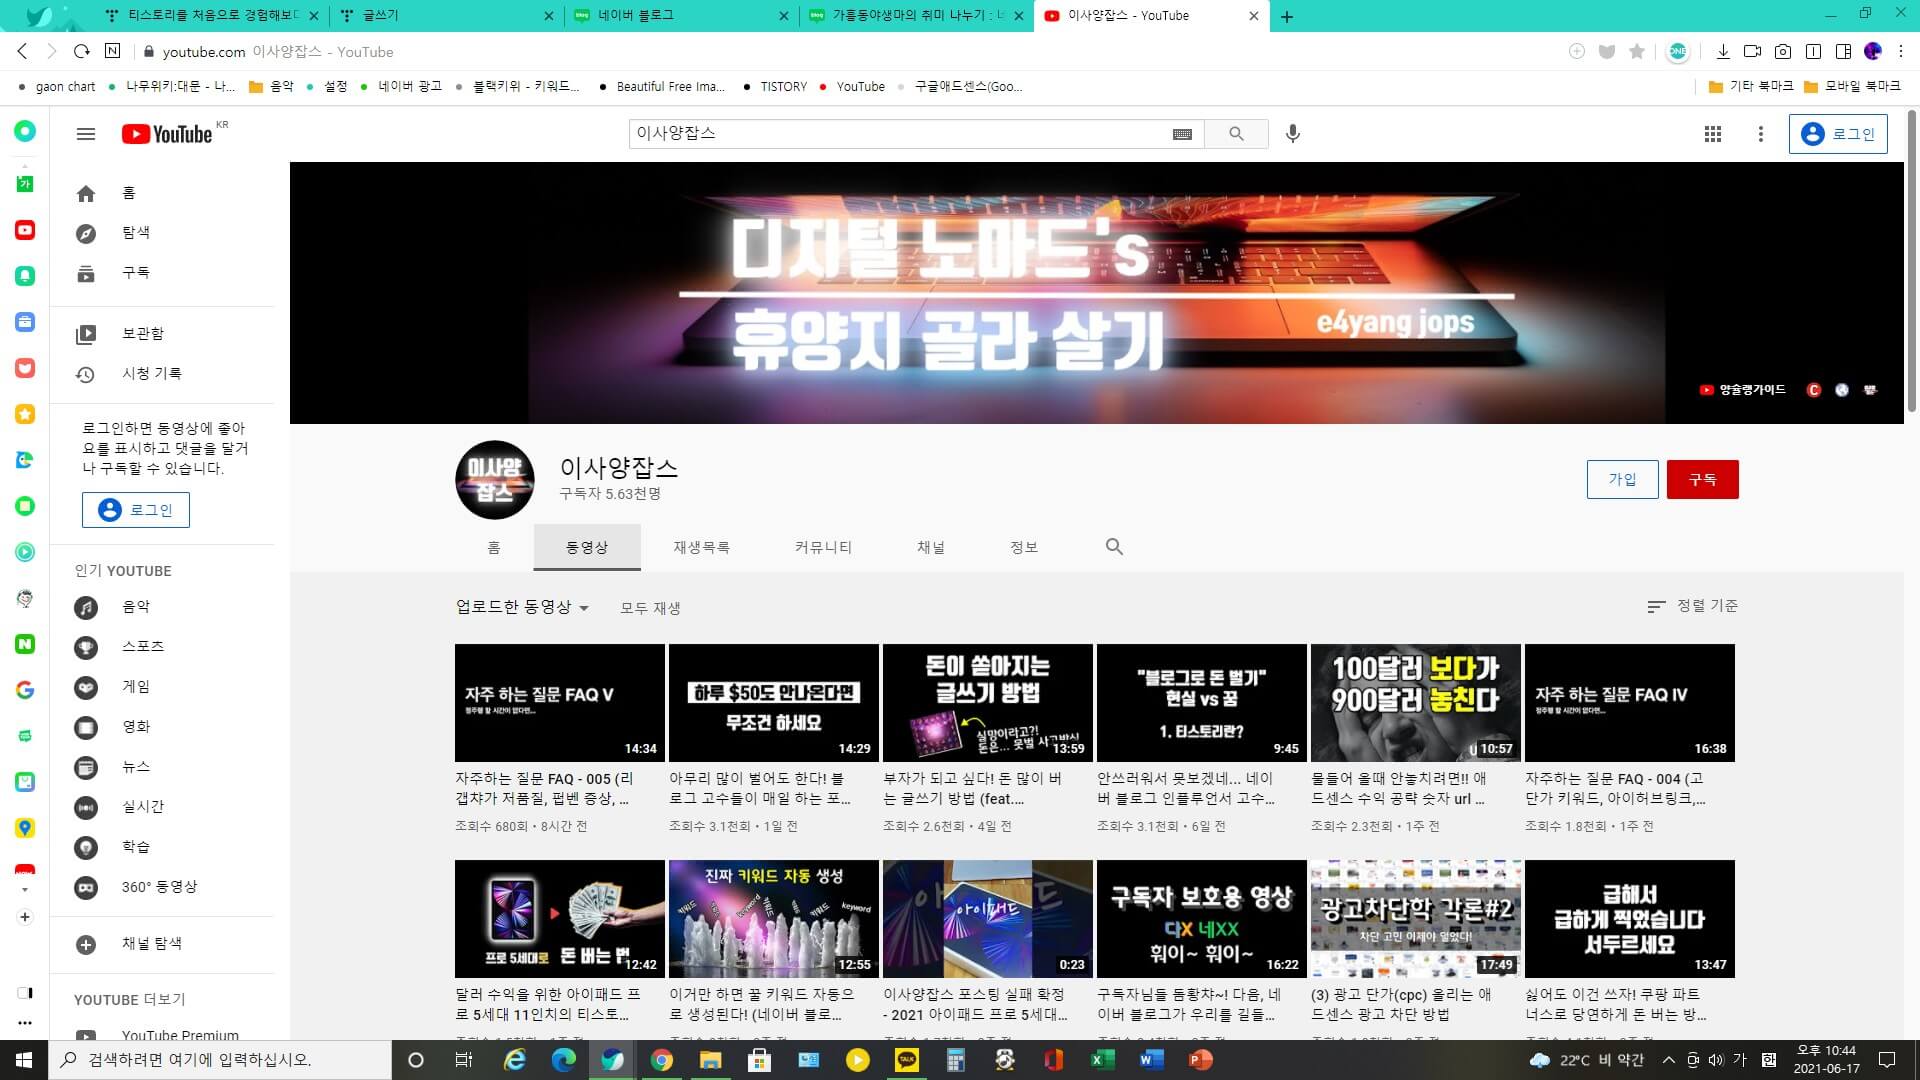Click the Join (가입) button

(1622, 479)
